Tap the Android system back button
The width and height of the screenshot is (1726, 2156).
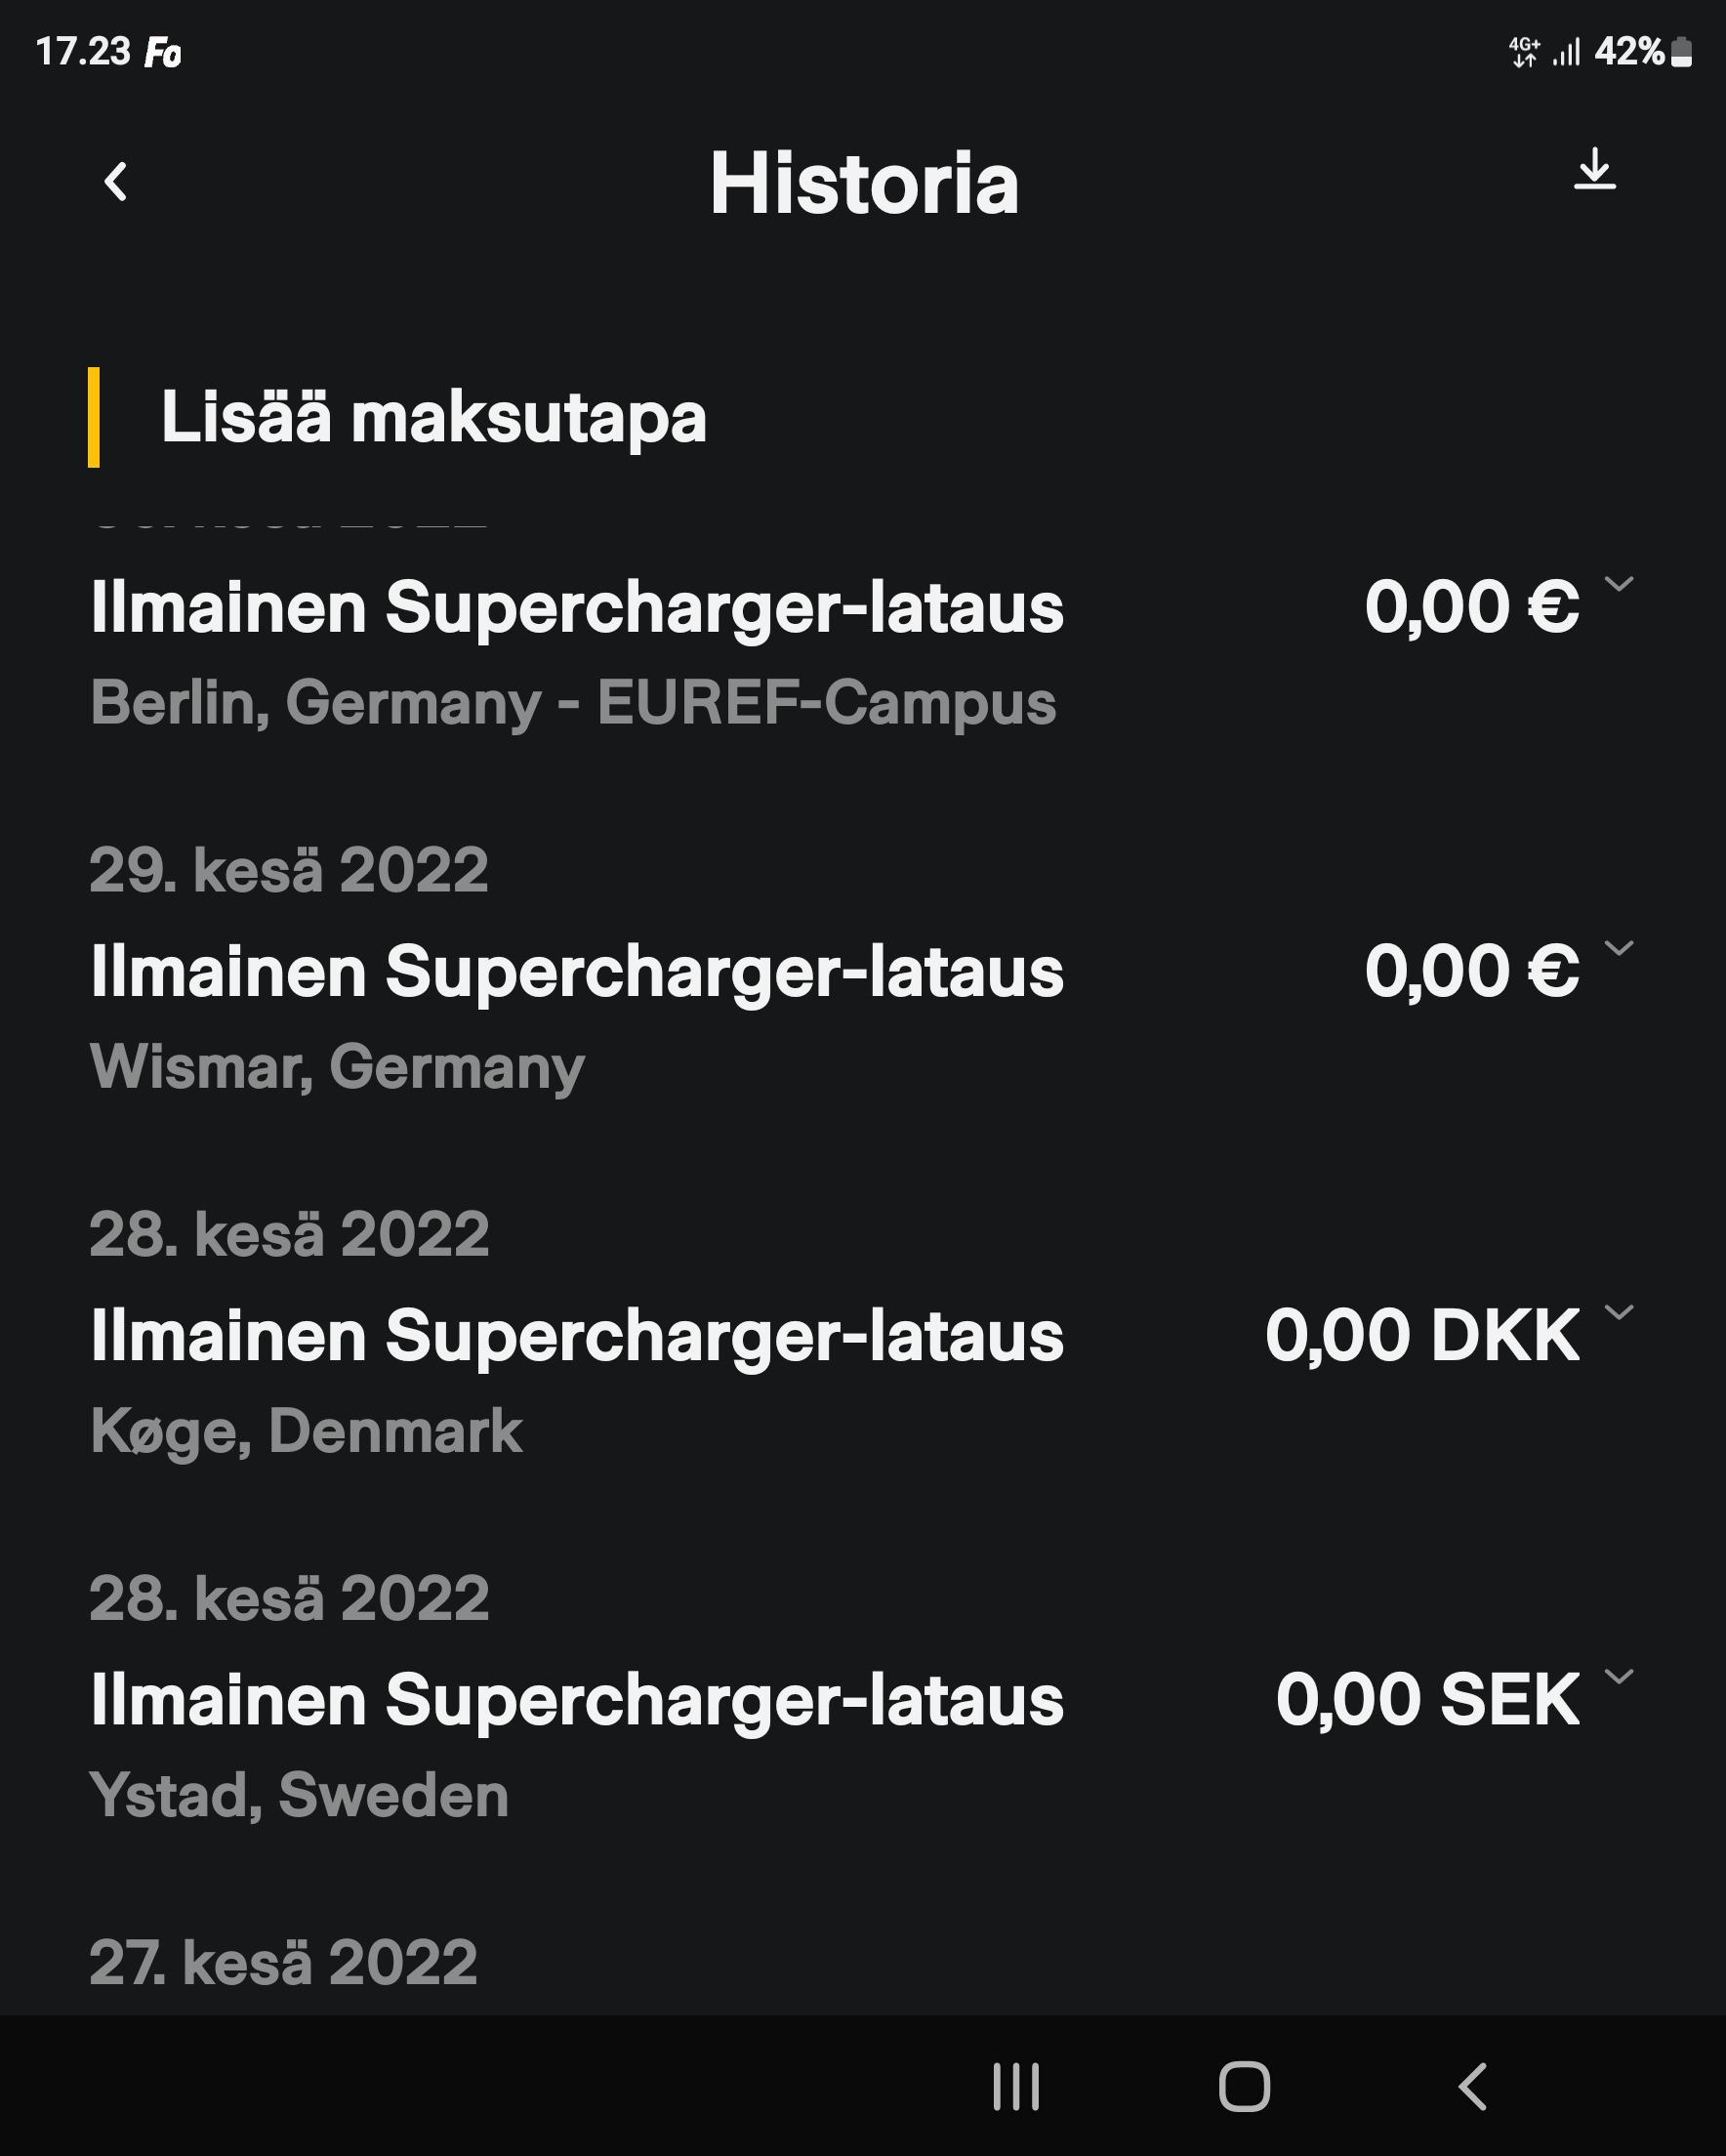[1472, 2087]
